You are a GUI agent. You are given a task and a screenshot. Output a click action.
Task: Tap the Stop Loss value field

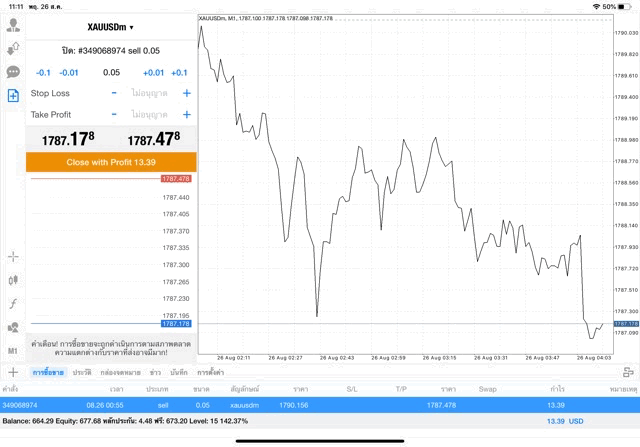click(x=150, y=93)
